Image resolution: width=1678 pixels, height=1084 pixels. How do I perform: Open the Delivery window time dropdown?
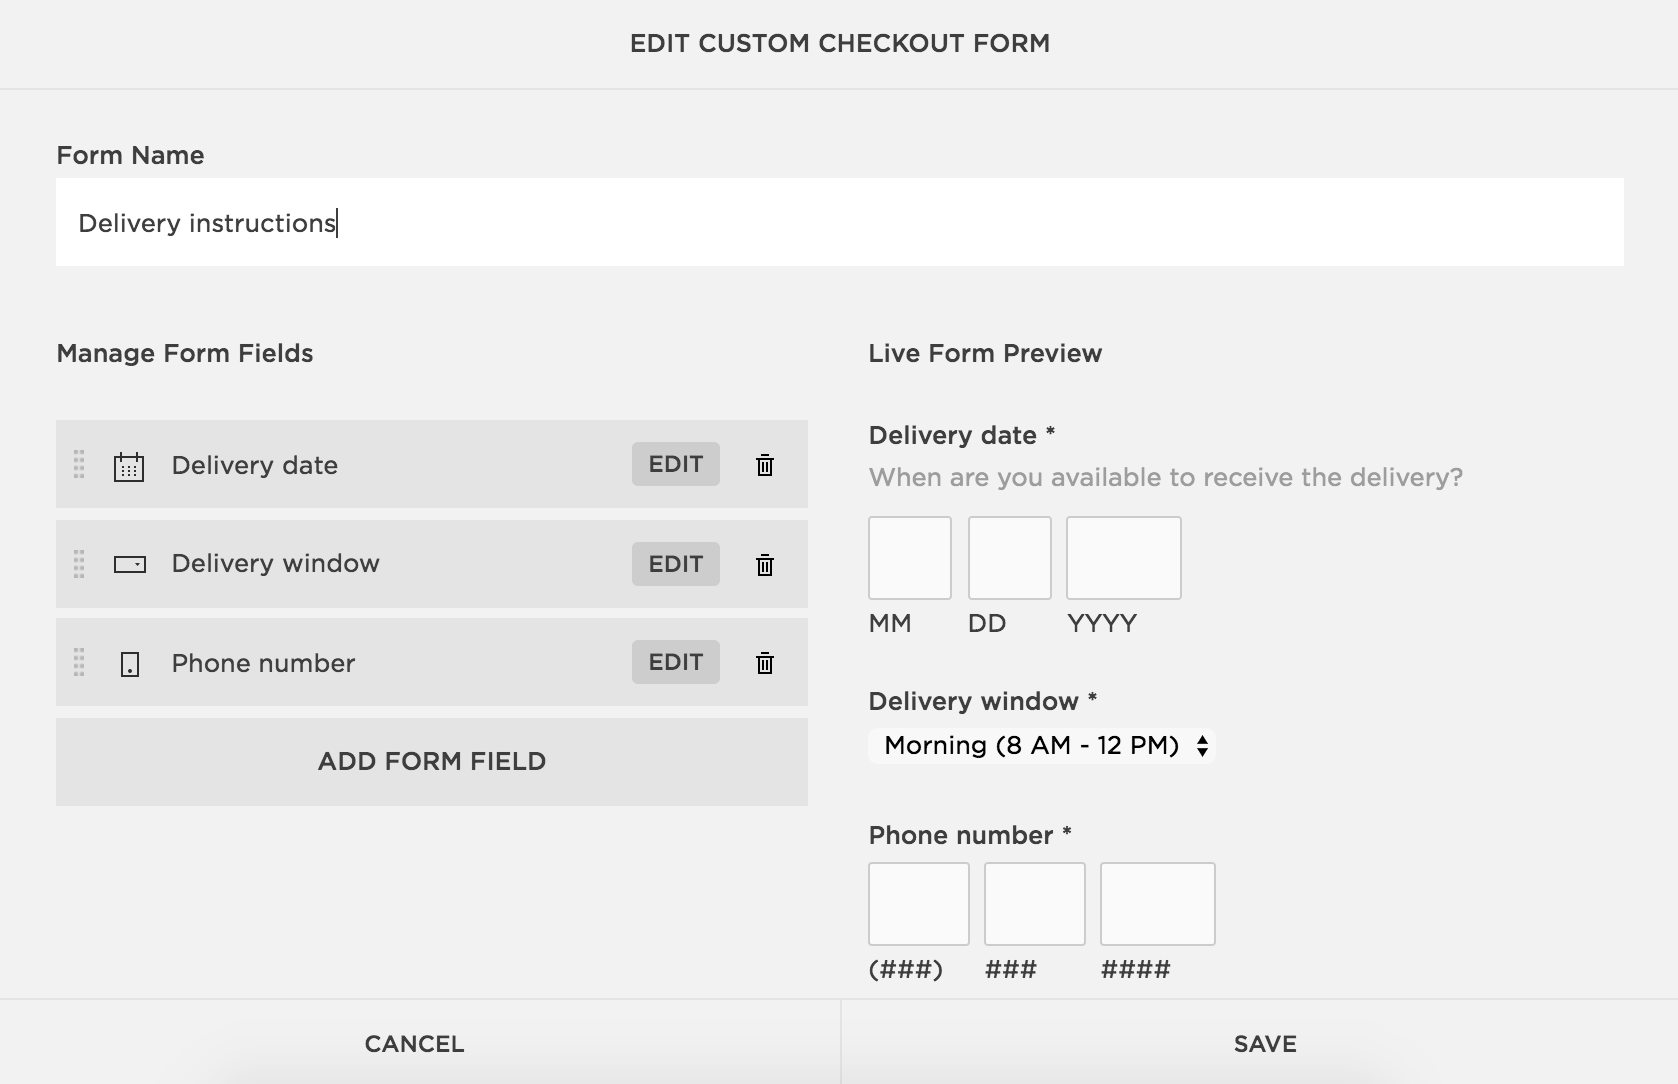(x=1041, y=746)
